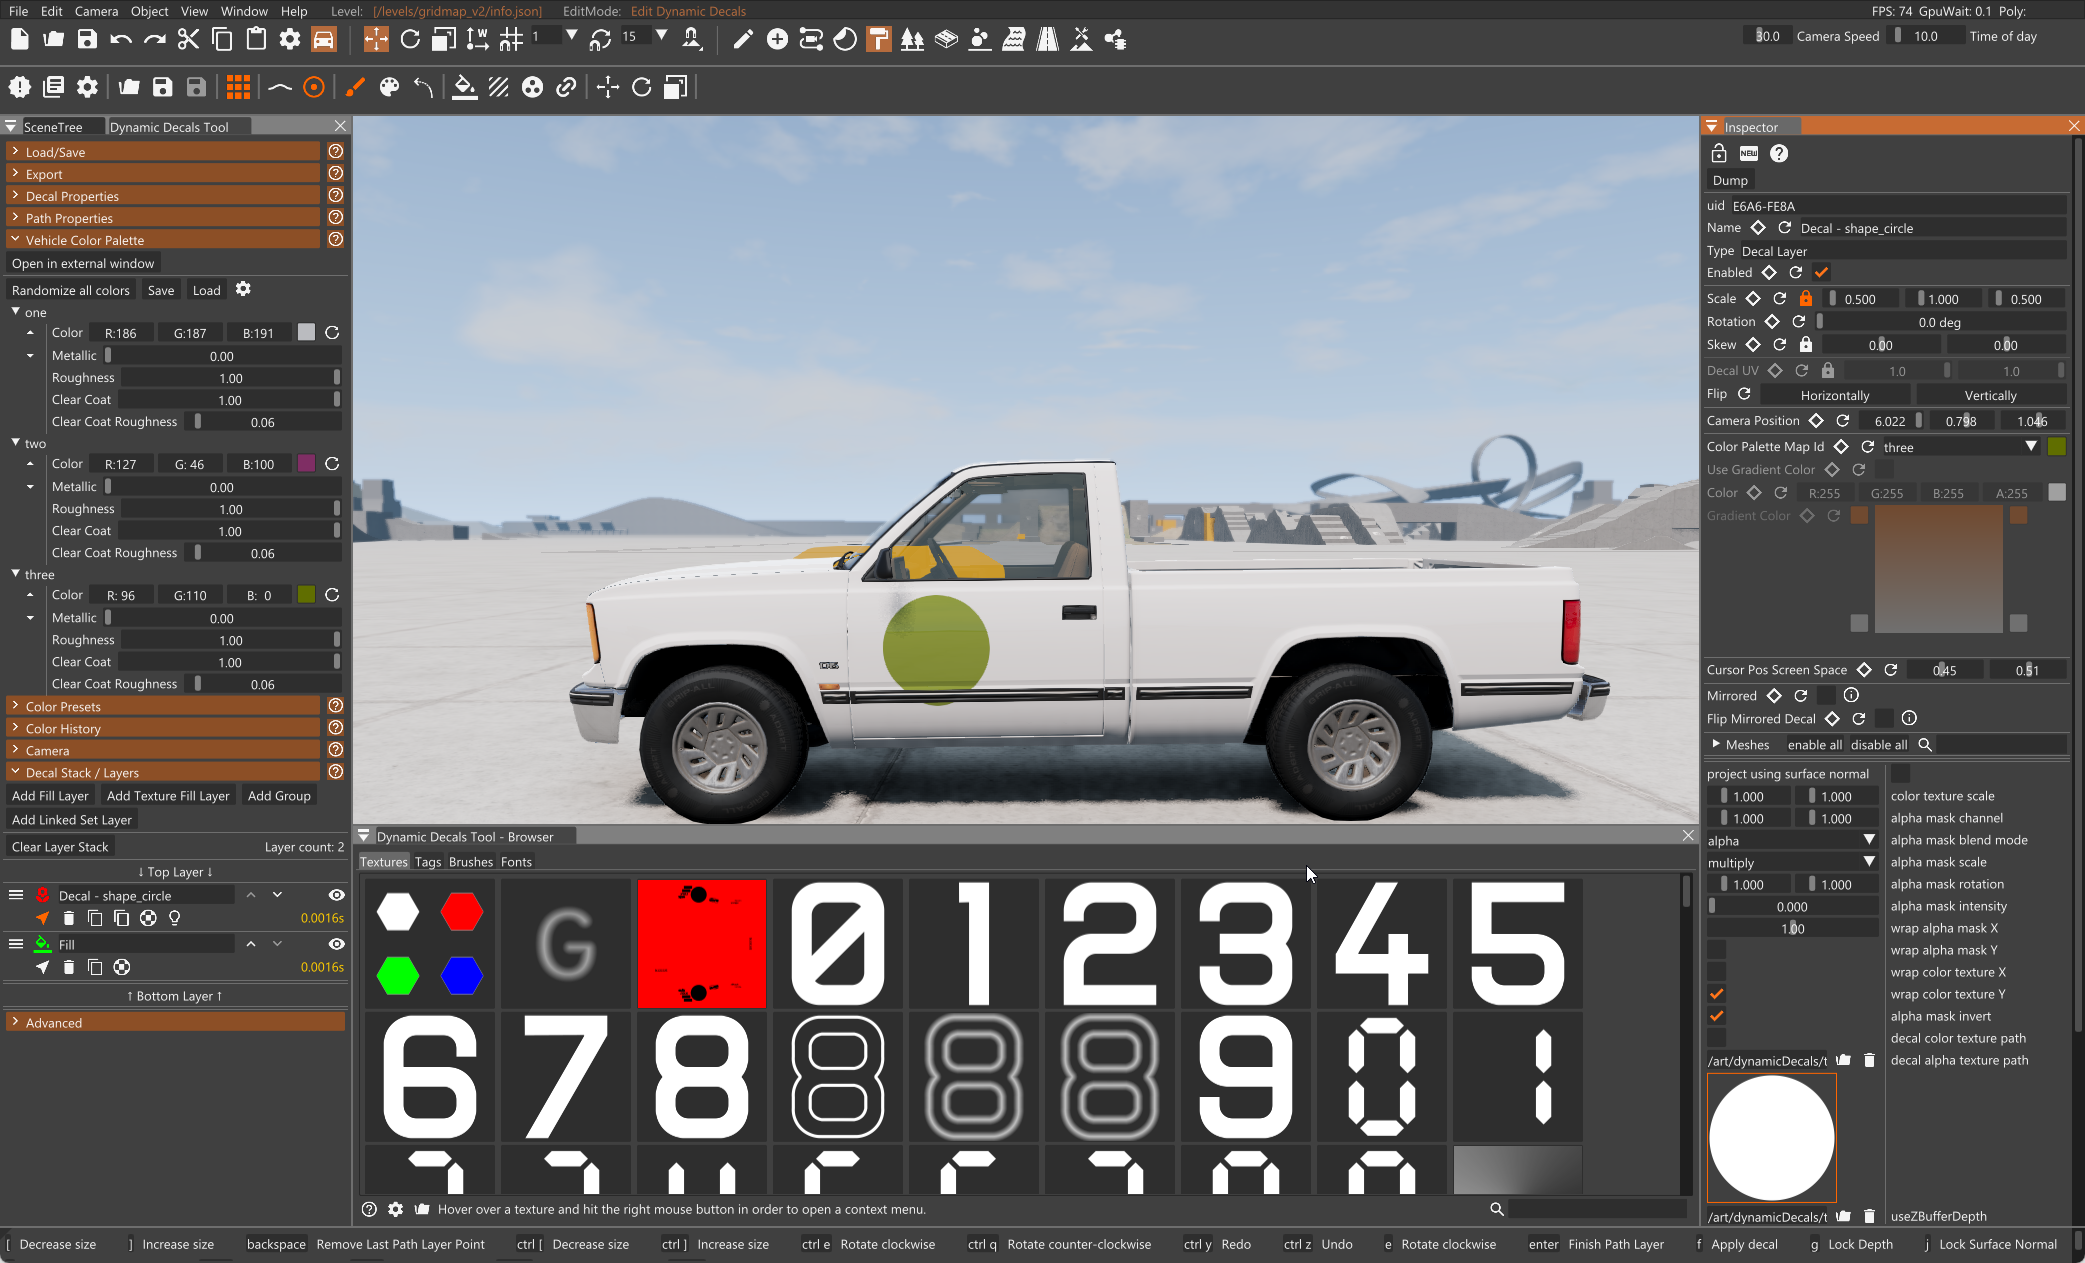The width and height of the screenshot is (2085, 1263).
Task: Click the color palette icon in decal toolbar
Action: [390, 87]
